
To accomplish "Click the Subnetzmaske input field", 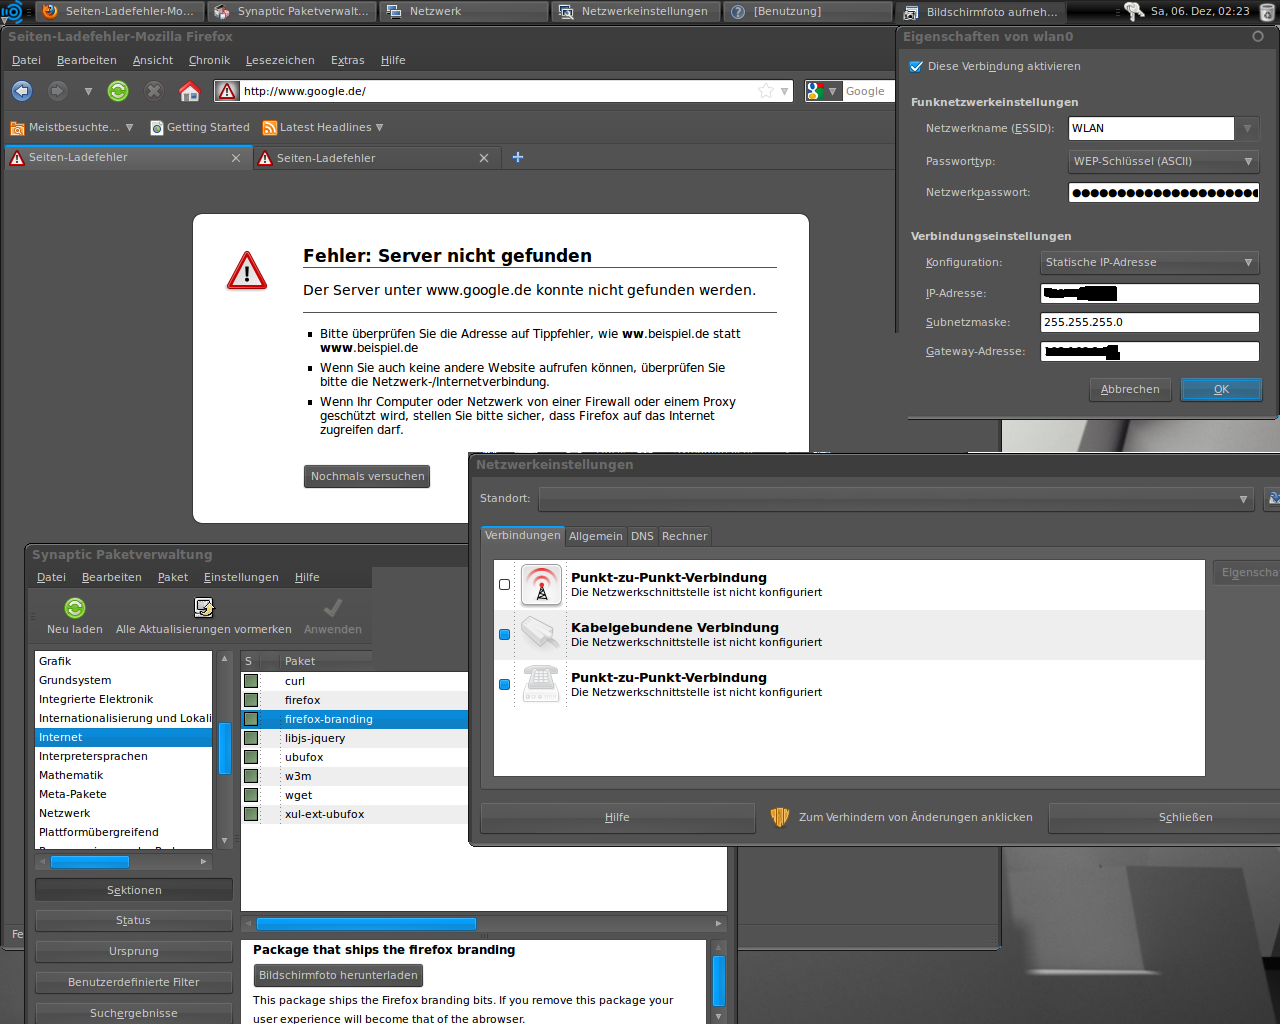I will click(x=1149, y=322).
